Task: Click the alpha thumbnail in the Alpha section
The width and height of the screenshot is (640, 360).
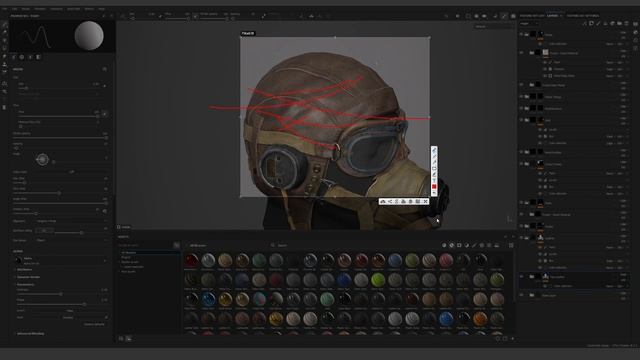Action: (18, 260)
